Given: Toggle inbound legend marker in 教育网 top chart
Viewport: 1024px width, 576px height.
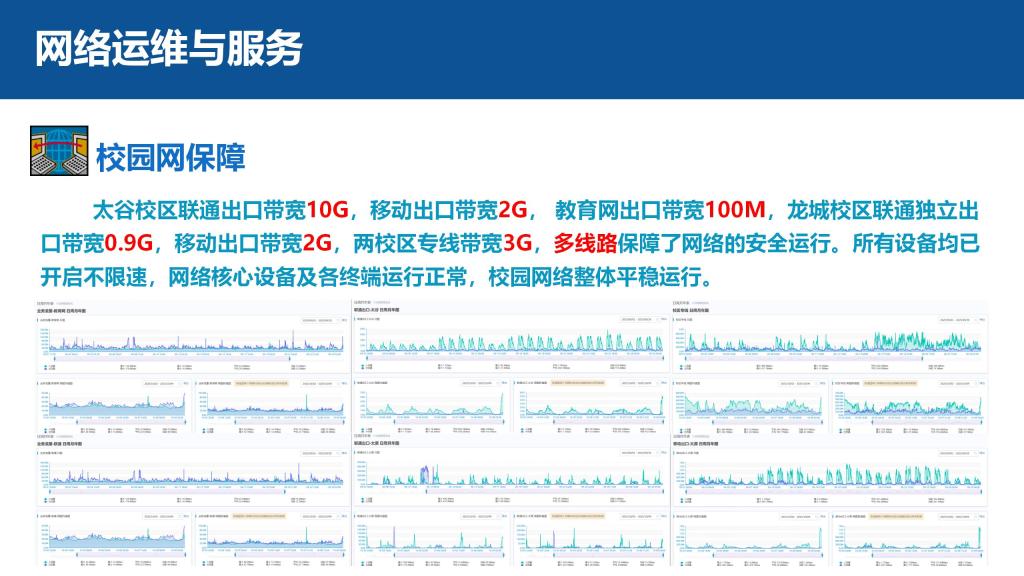Looking at the screenshot, I should coord(43,367).
